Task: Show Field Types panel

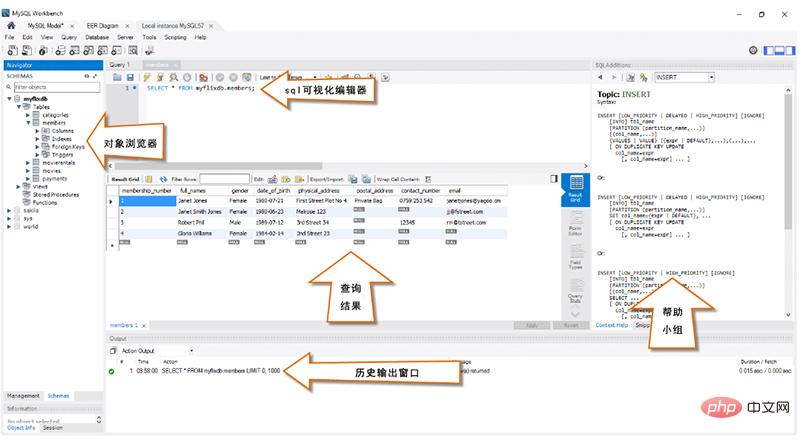Action: (x=576, y=256)
